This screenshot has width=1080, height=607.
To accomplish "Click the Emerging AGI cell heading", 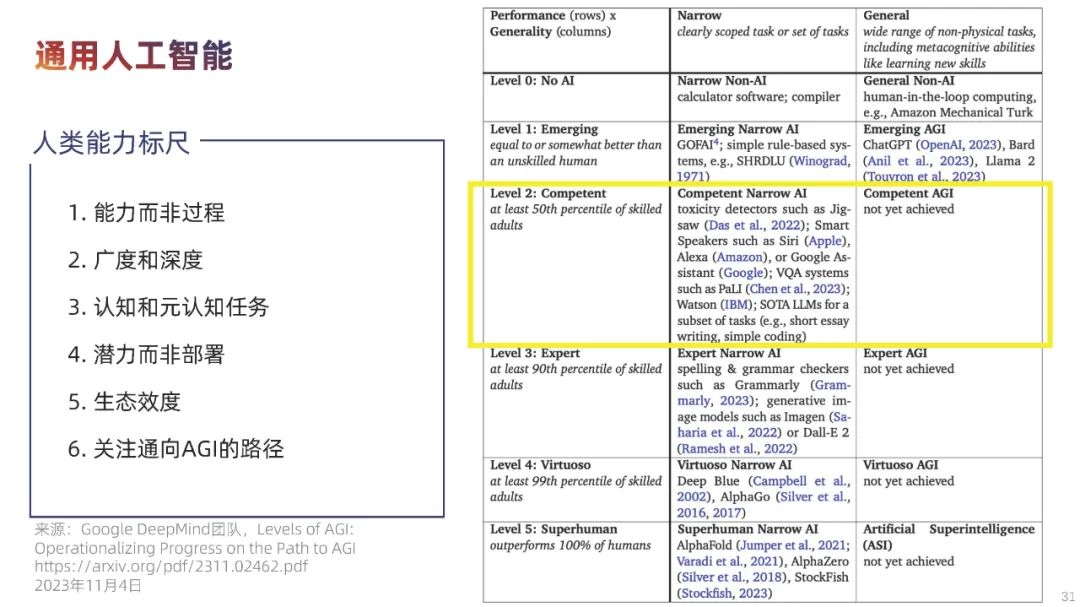I will [904, 129].
